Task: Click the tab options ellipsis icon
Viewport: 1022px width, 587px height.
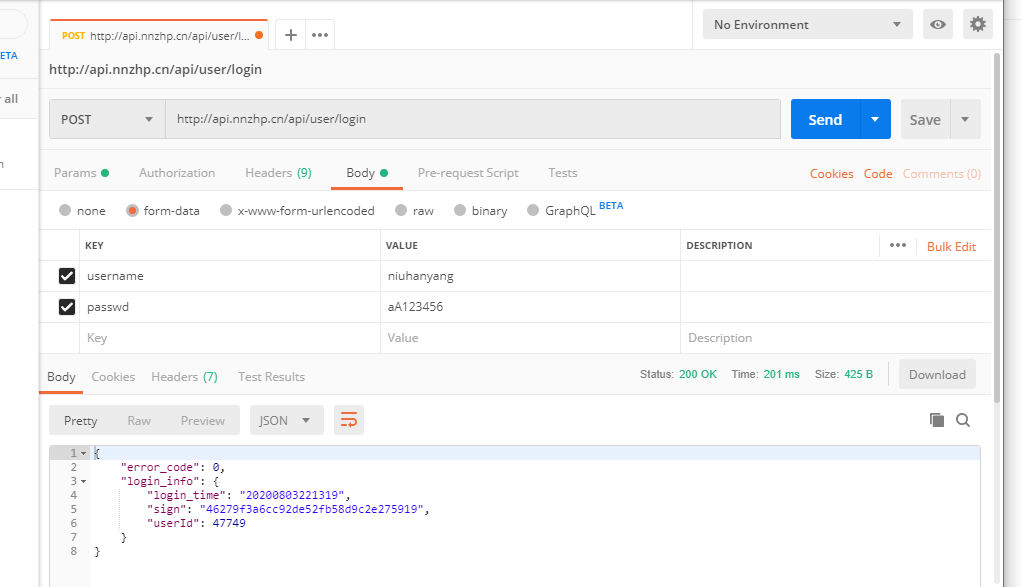Action: (x=320, y=35)
